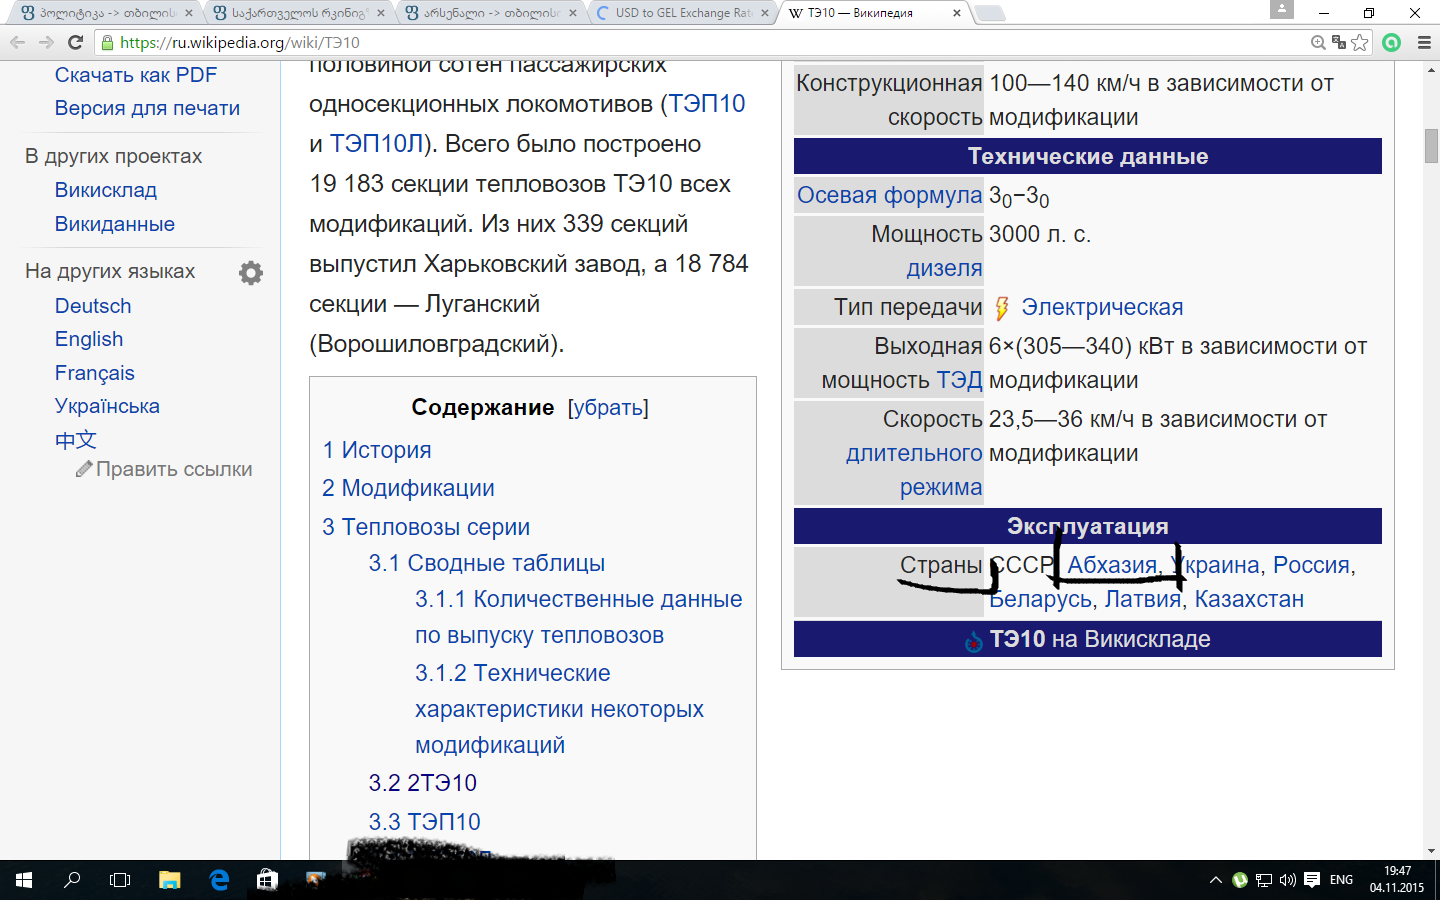Image resolution: width=1440 pixels, height=900 pixels.
Task: Open the Казахстан country link
Action: pos(1249,599)
